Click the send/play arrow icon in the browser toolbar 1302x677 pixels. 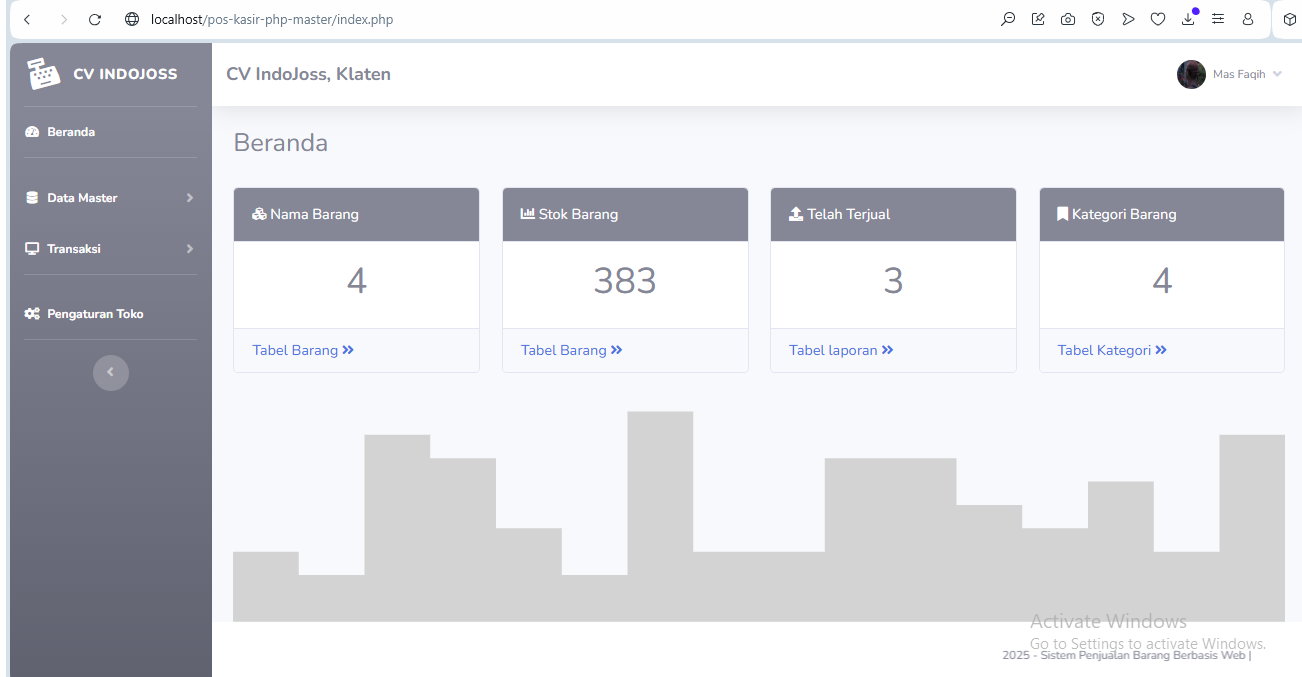pyautogui.click(x=1128, y=19)
